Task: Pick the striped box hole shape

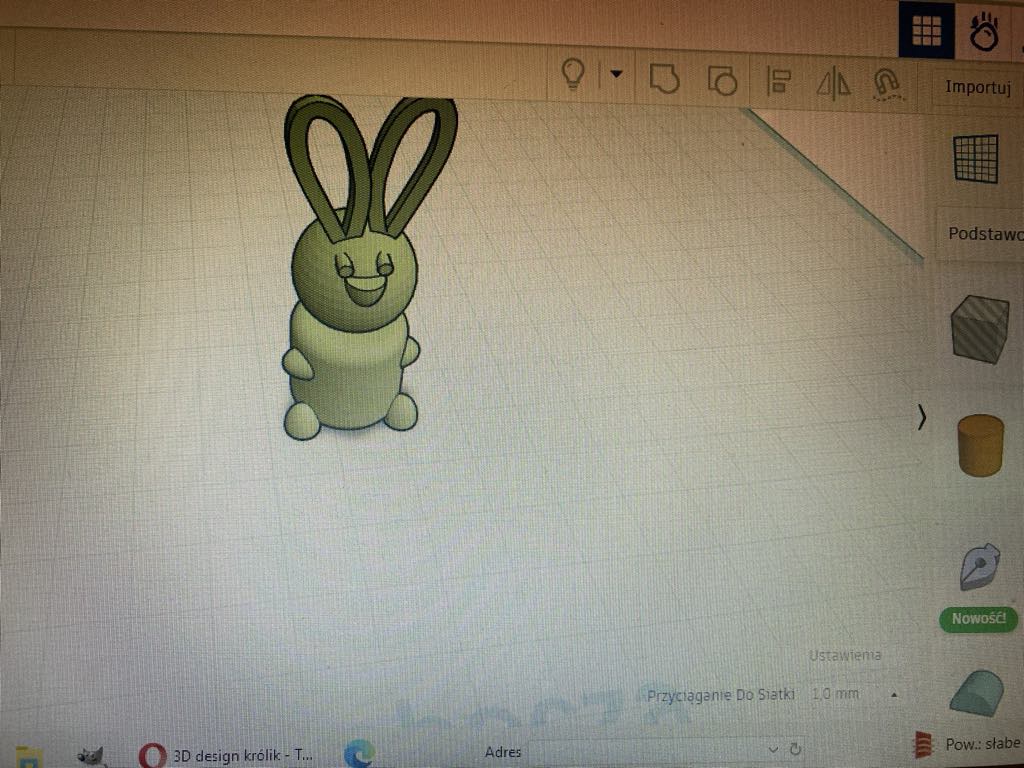Action: click(980, 328)
